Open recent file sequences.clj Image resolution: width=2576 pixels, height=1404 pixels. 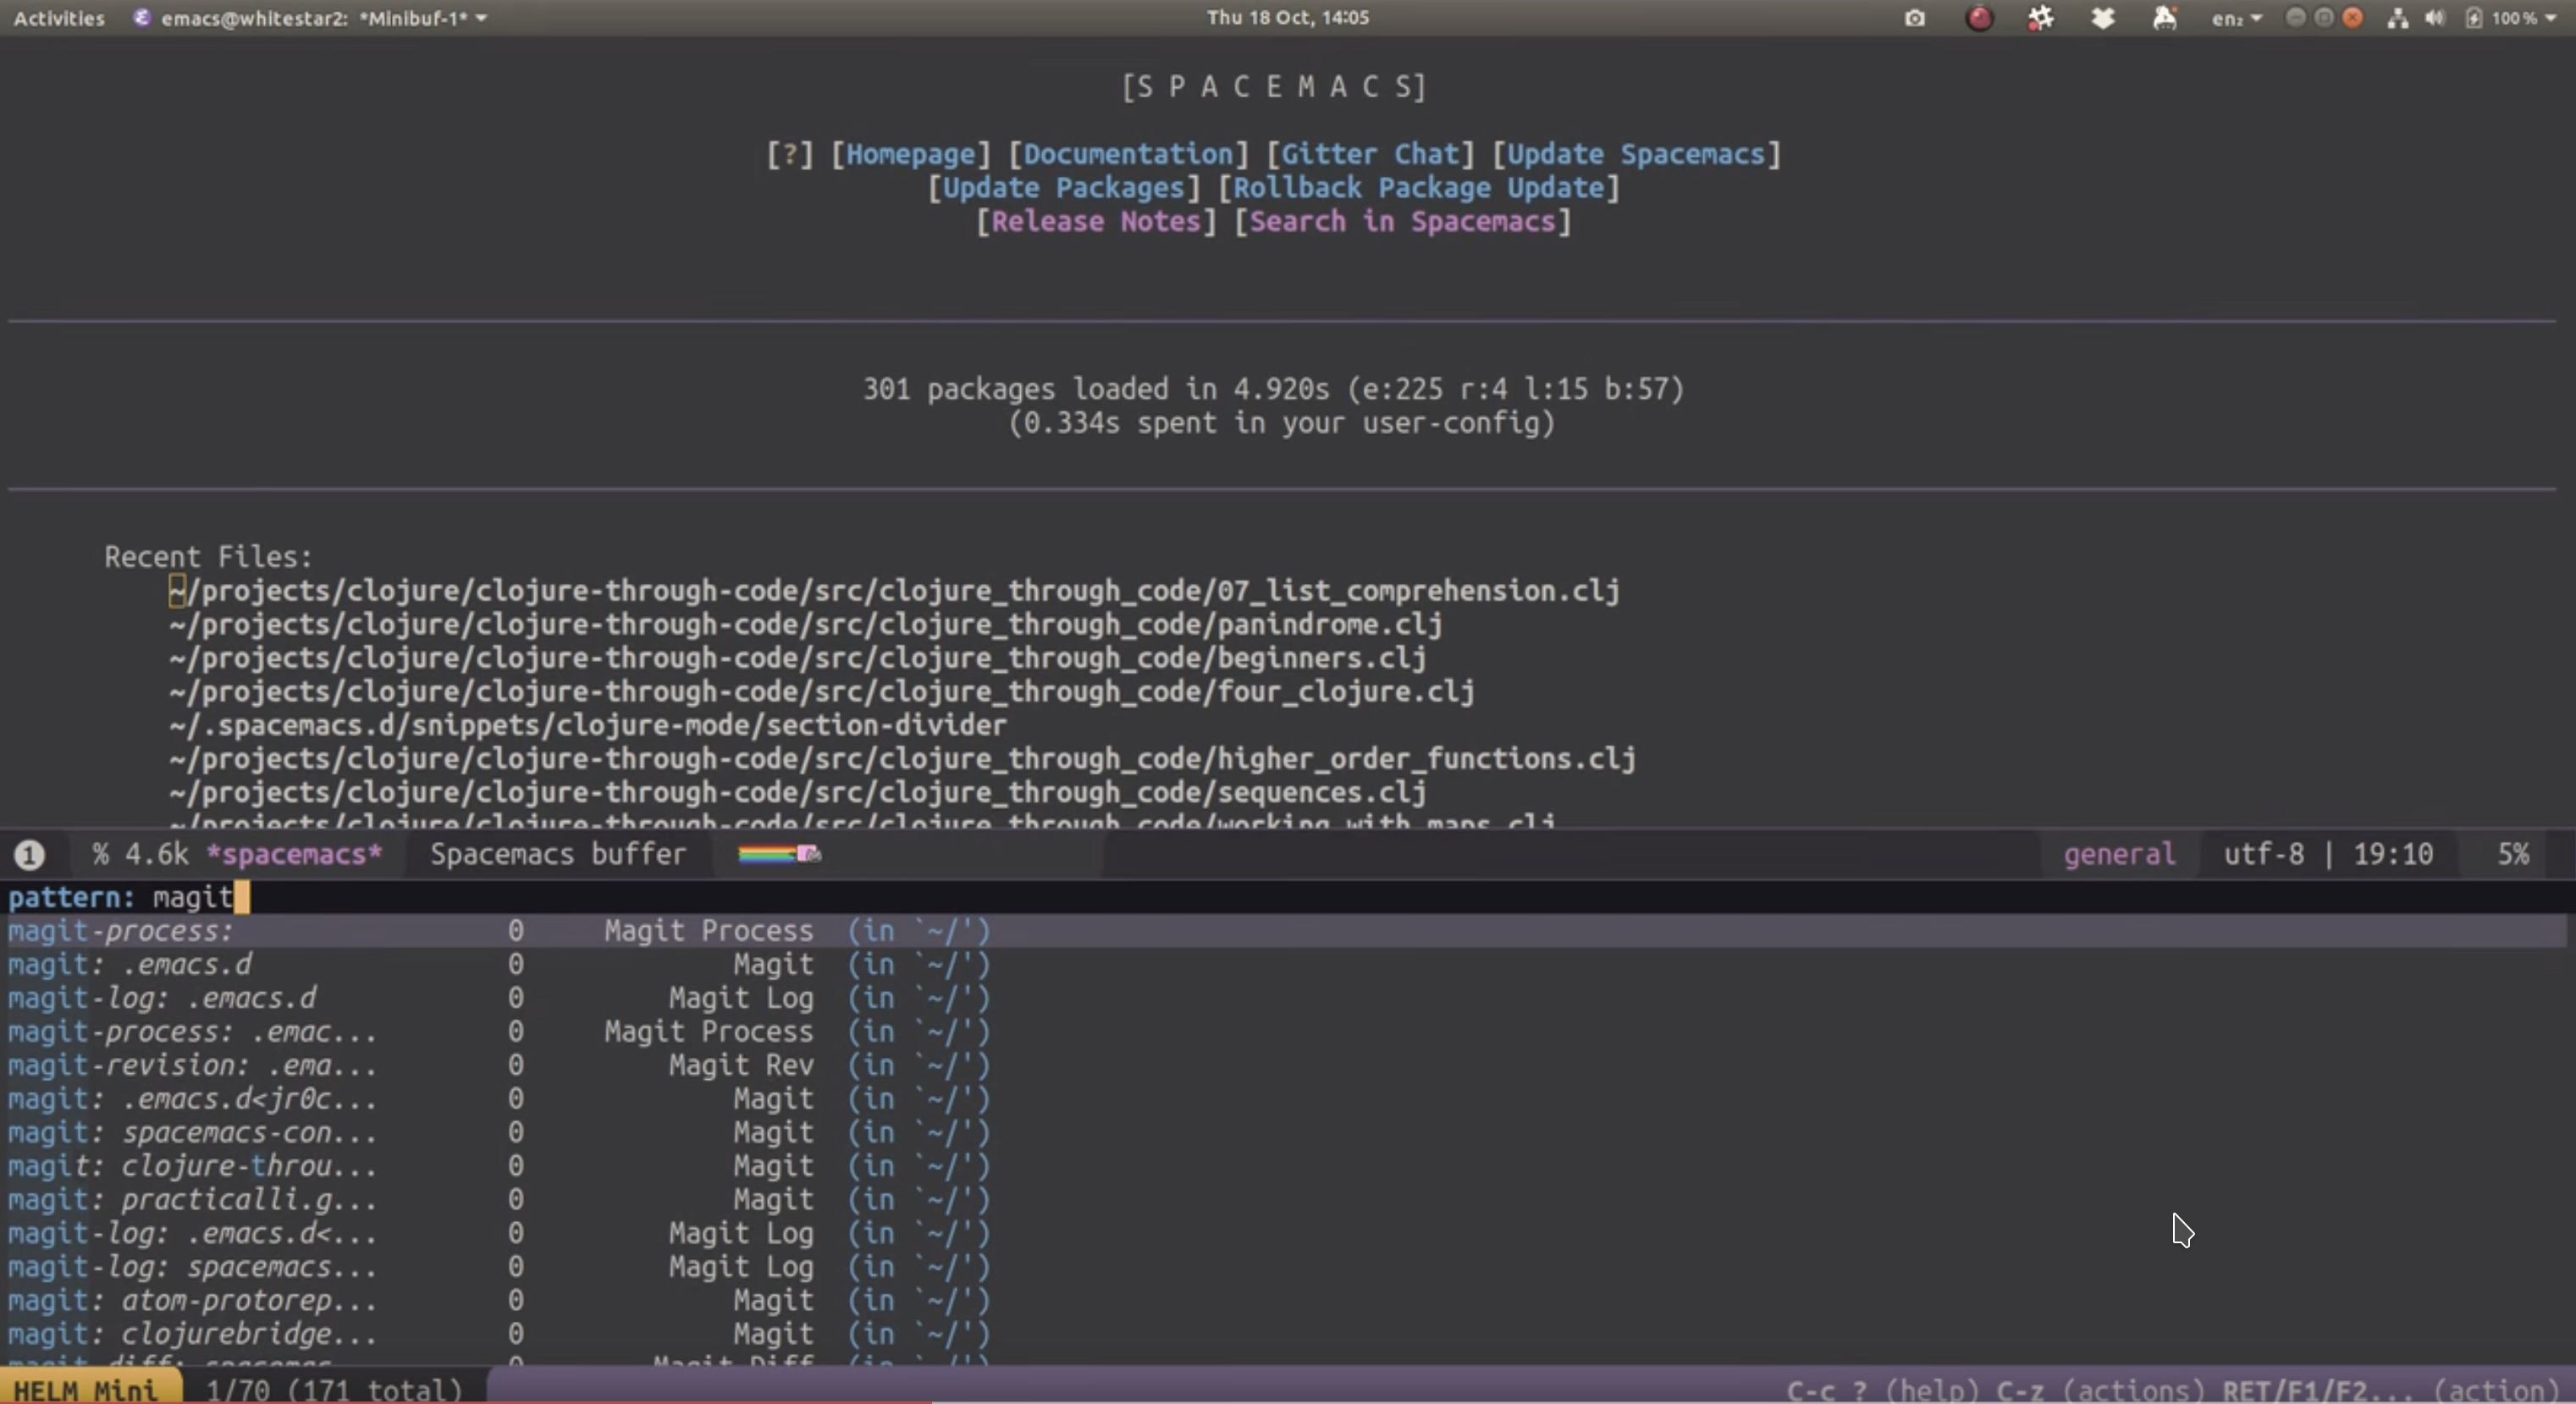coord(797,793)
